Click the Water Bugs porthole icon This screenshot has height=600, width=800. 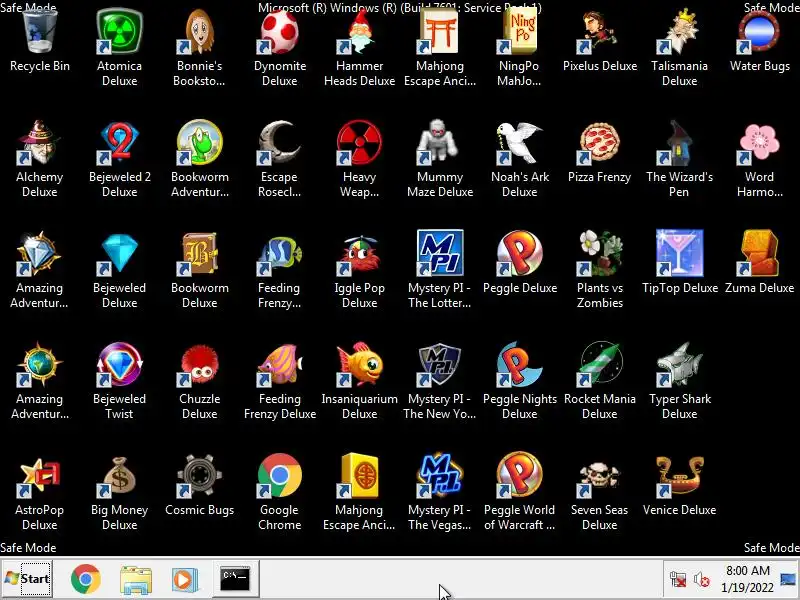[759, 32]
